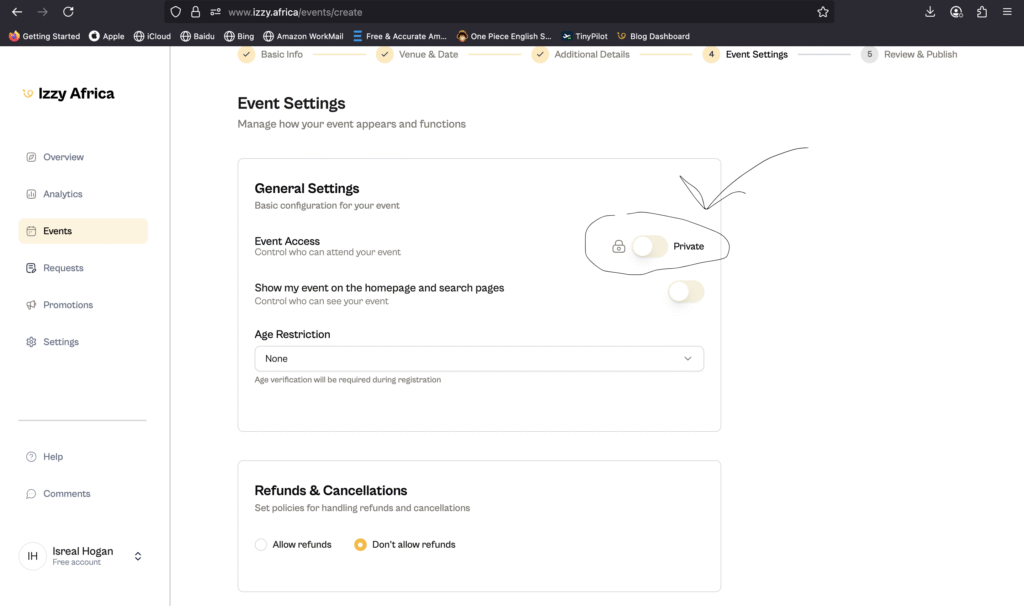Open Requests icon in sidebar
The image size is (1024, 606).
pyautogui.click(x=32, y=268)
